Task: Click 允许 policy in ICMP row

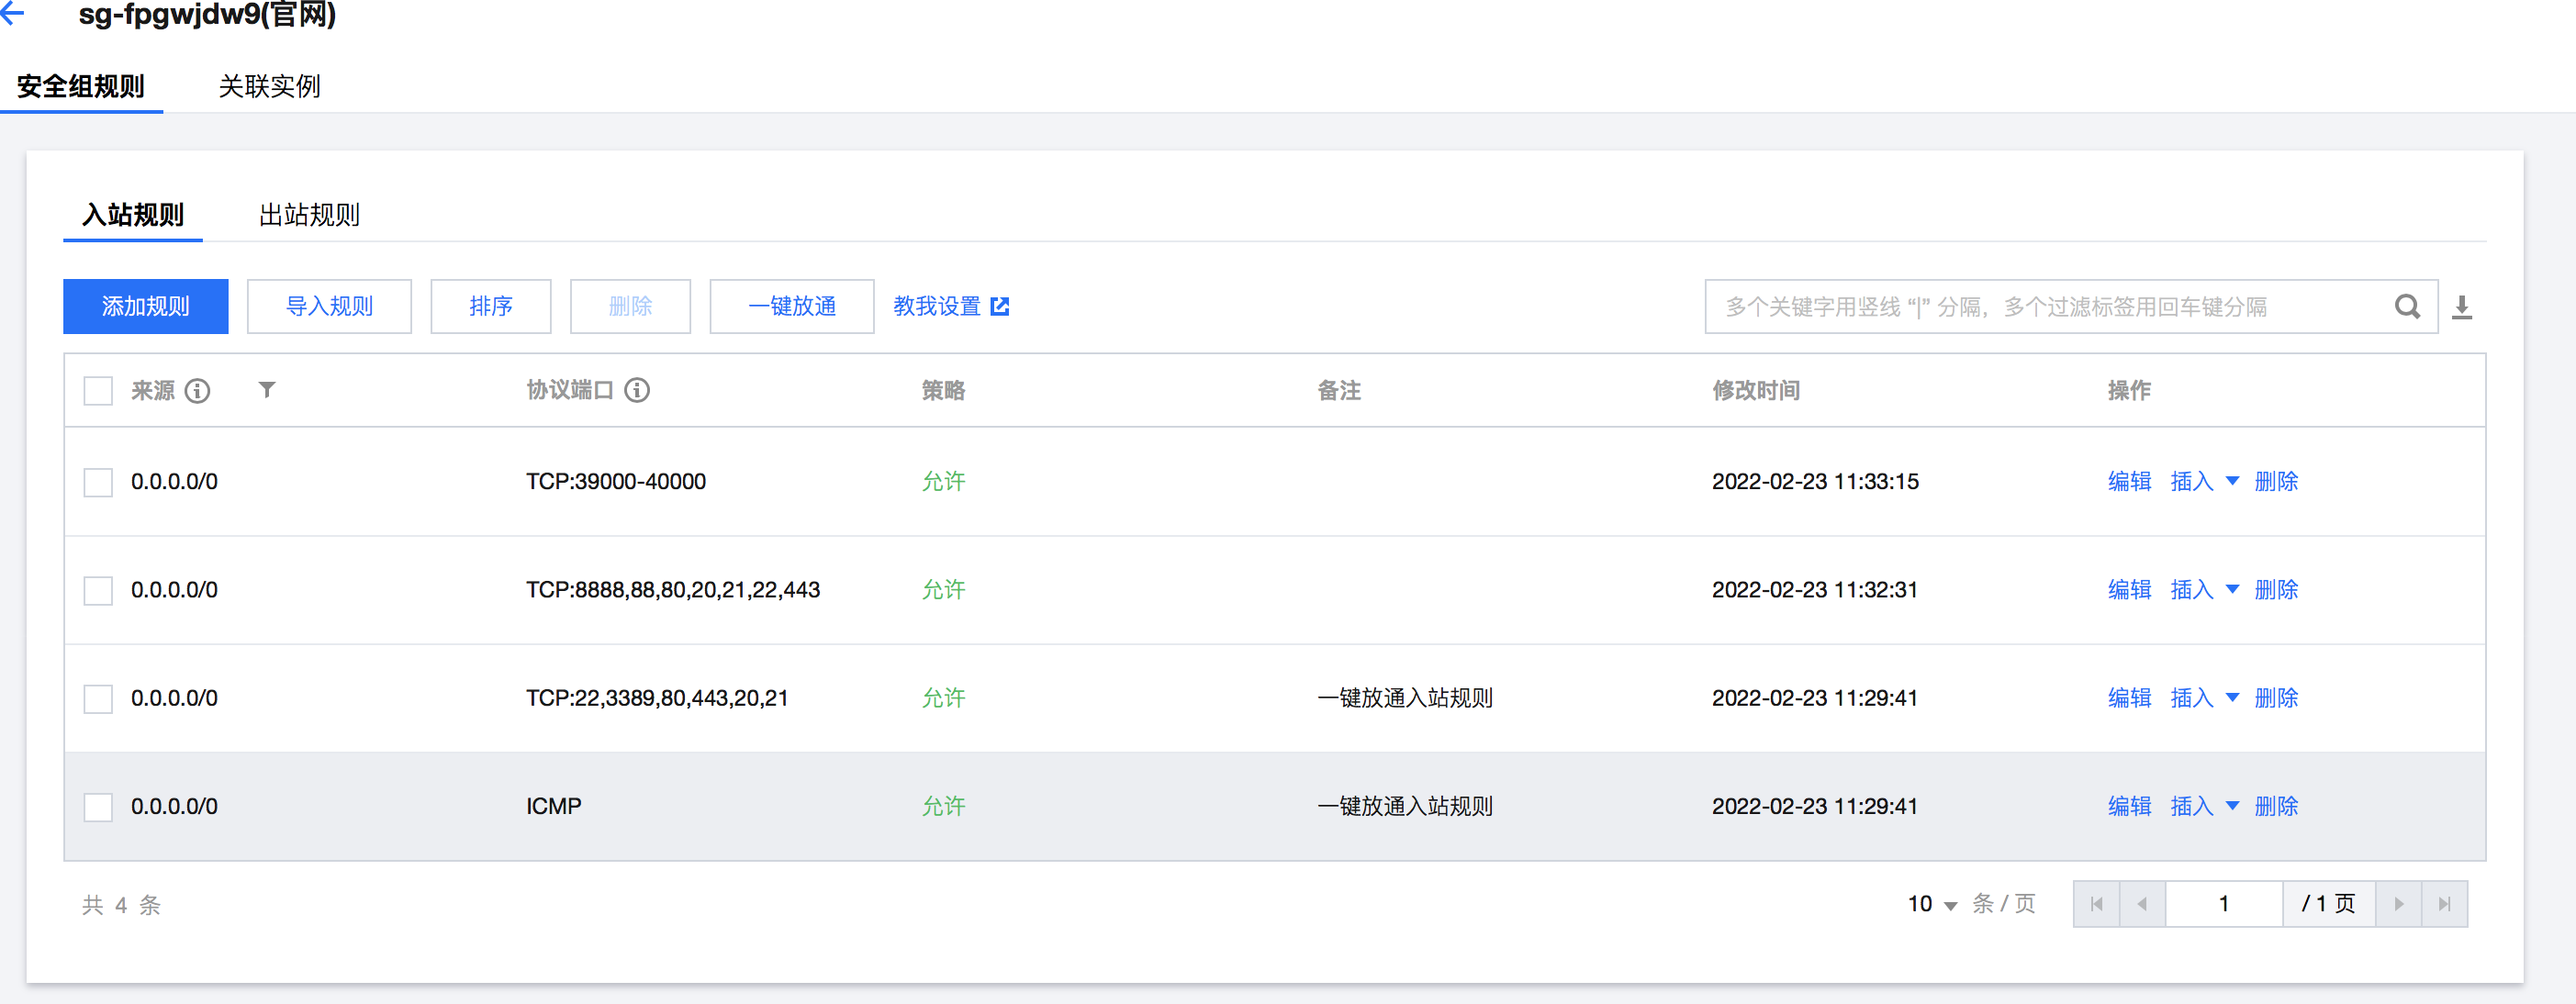Action: (943, 805)
